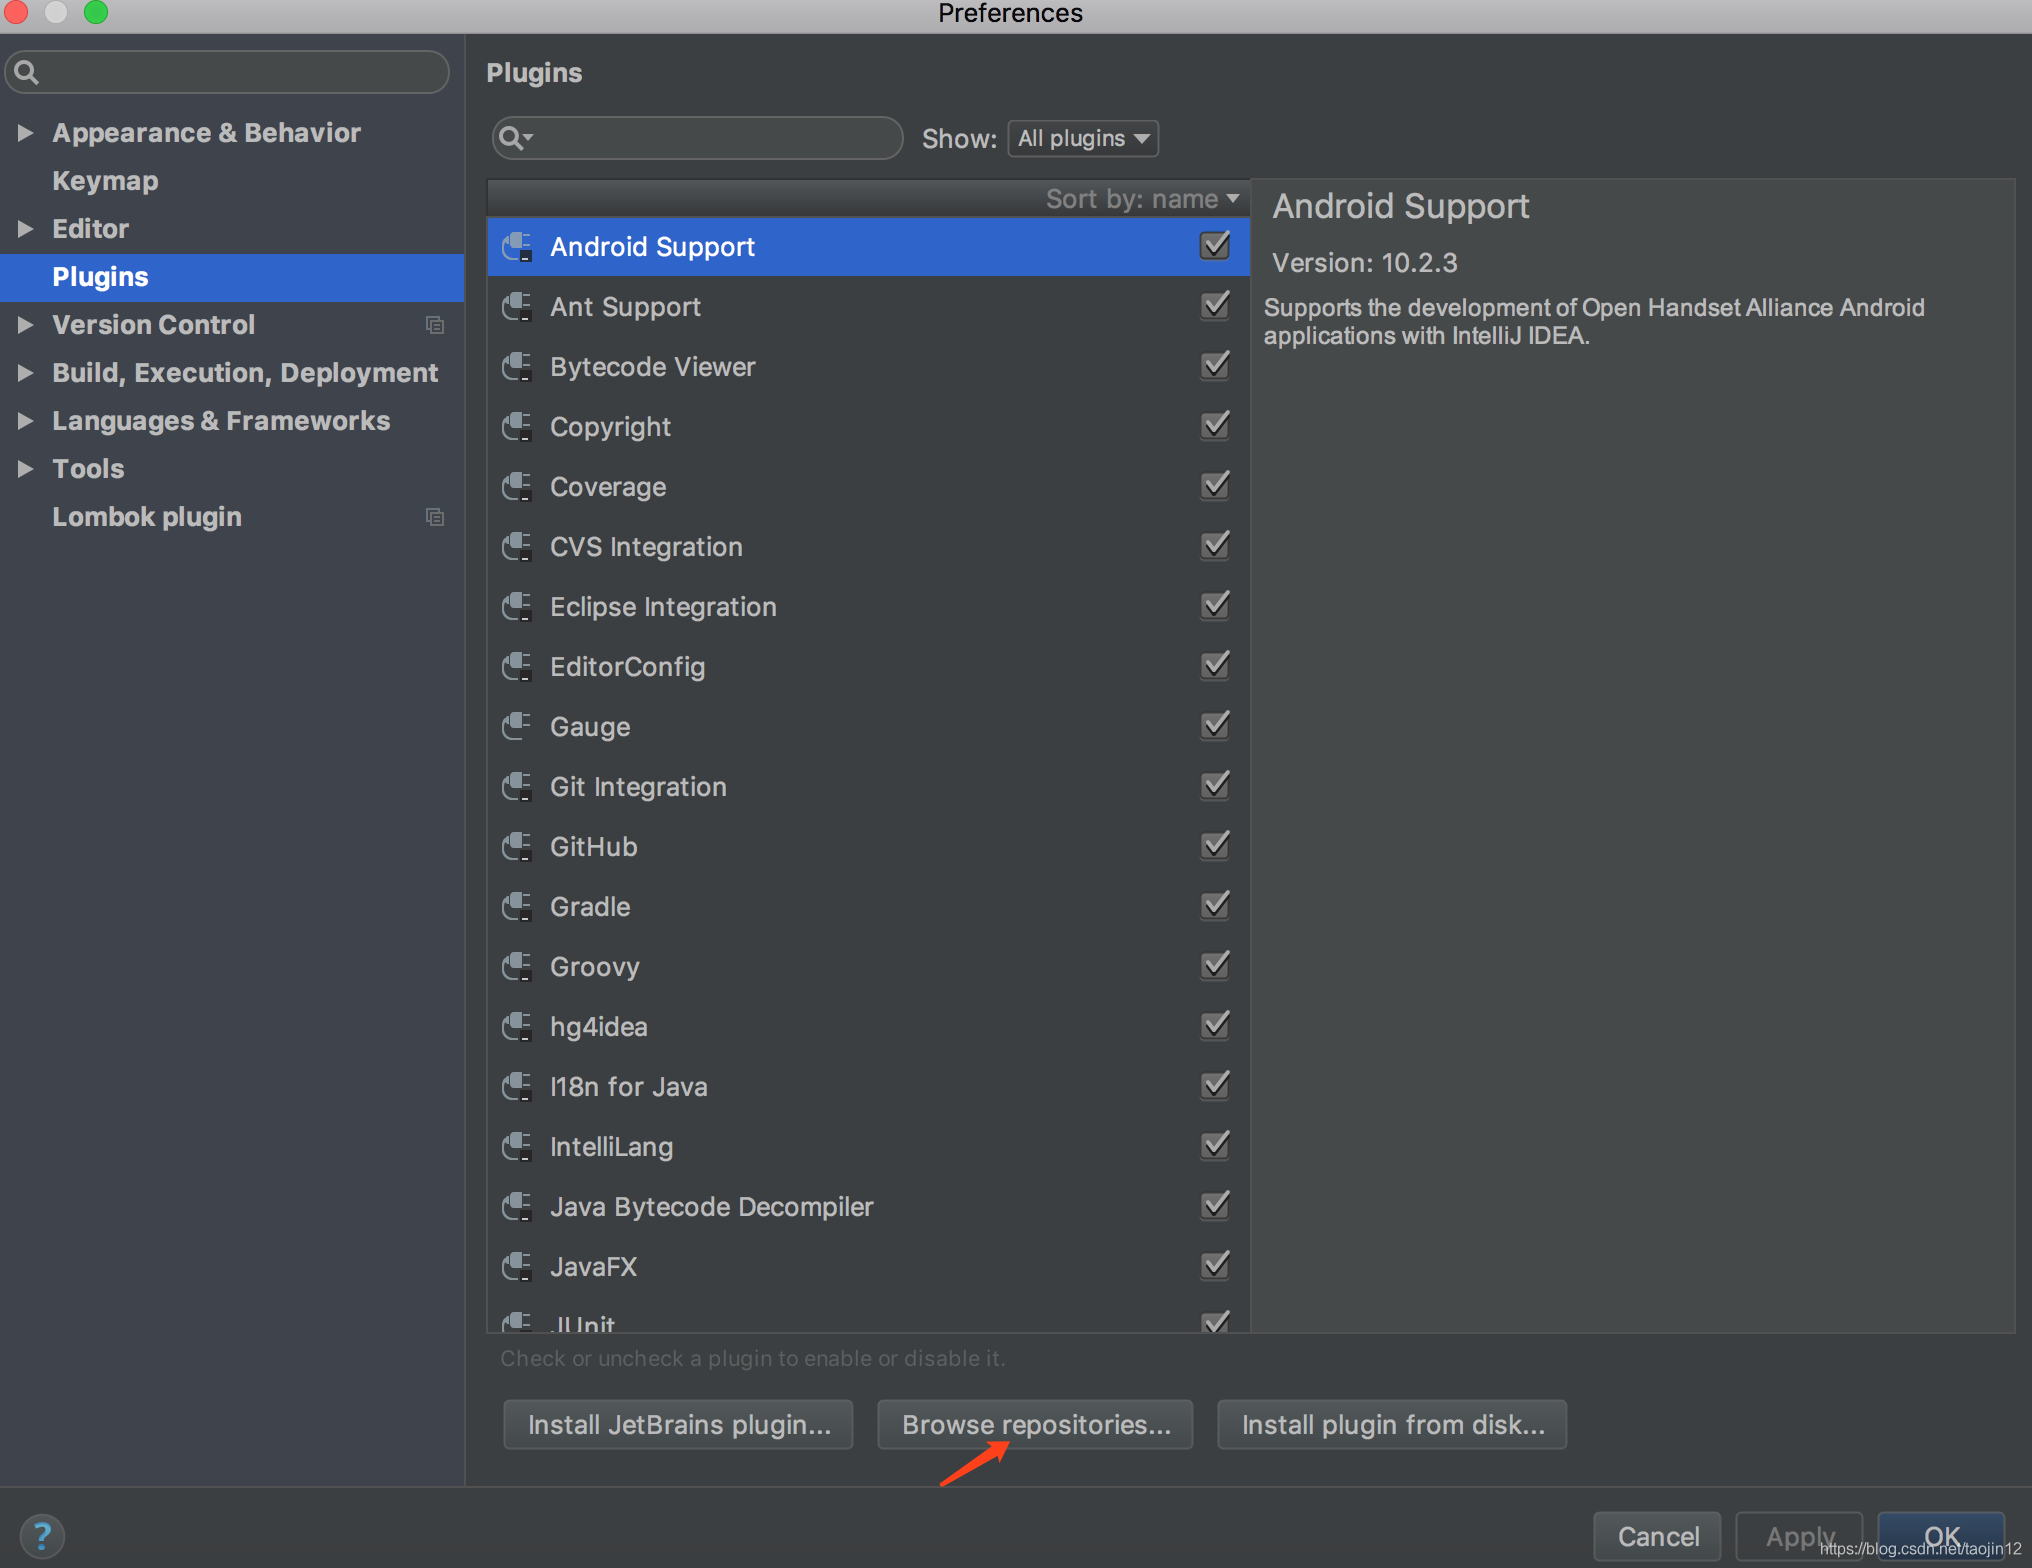The width and height of the screenshot is (2032, 1568).
Task: Click the Java Bytecode Decompiler icon
Action: click(520, 1206)
